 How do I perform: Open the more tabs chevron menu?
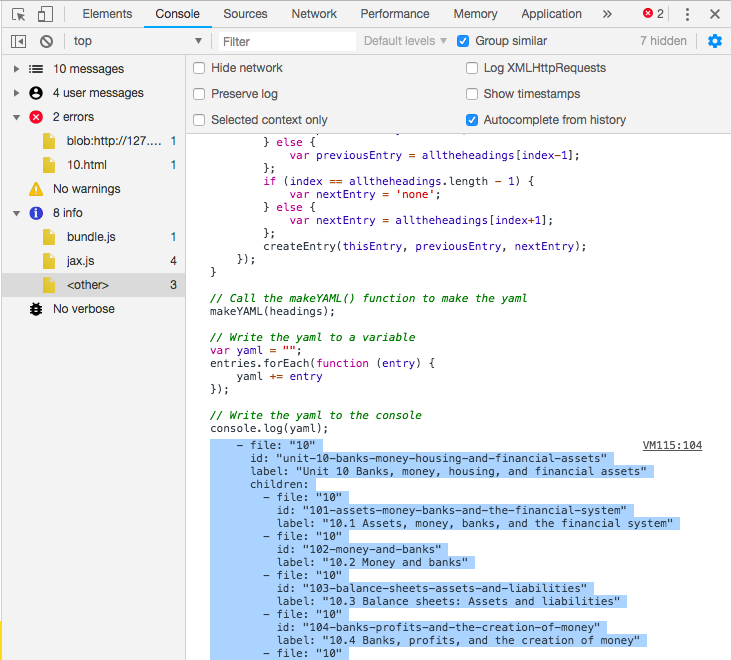point(607,14)
